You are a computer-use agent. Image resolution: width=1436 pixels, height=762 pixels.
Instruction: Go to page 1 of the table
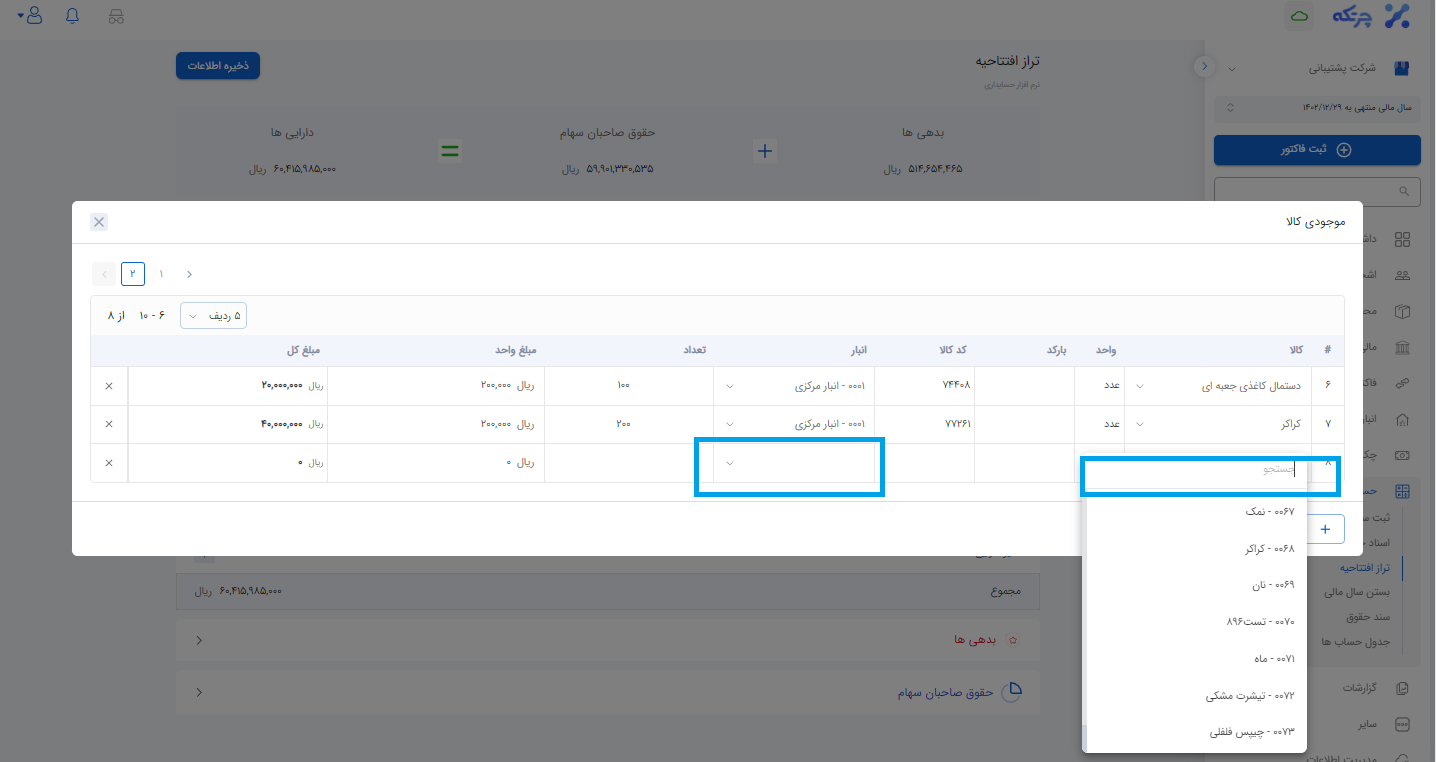click(x=161, y=274)
